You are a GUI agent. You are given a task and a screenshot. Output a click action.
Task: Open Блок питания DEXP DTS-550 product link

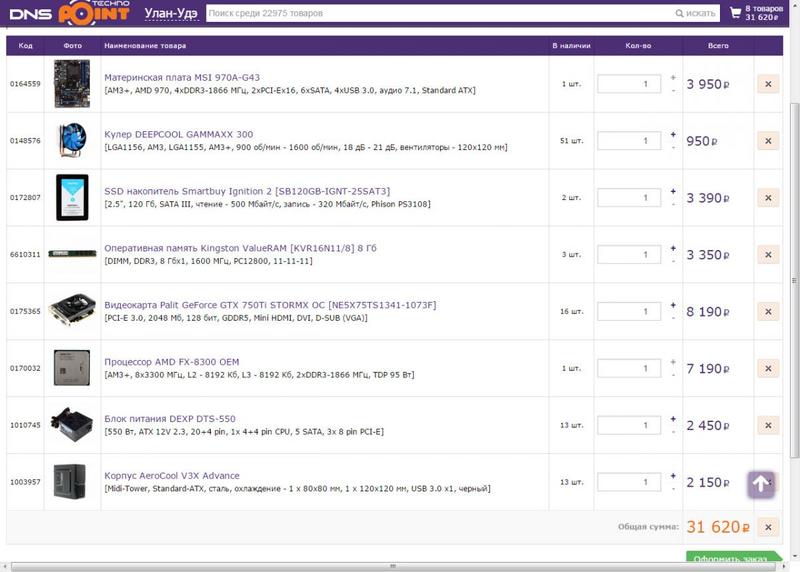click(x=170, y=419)
